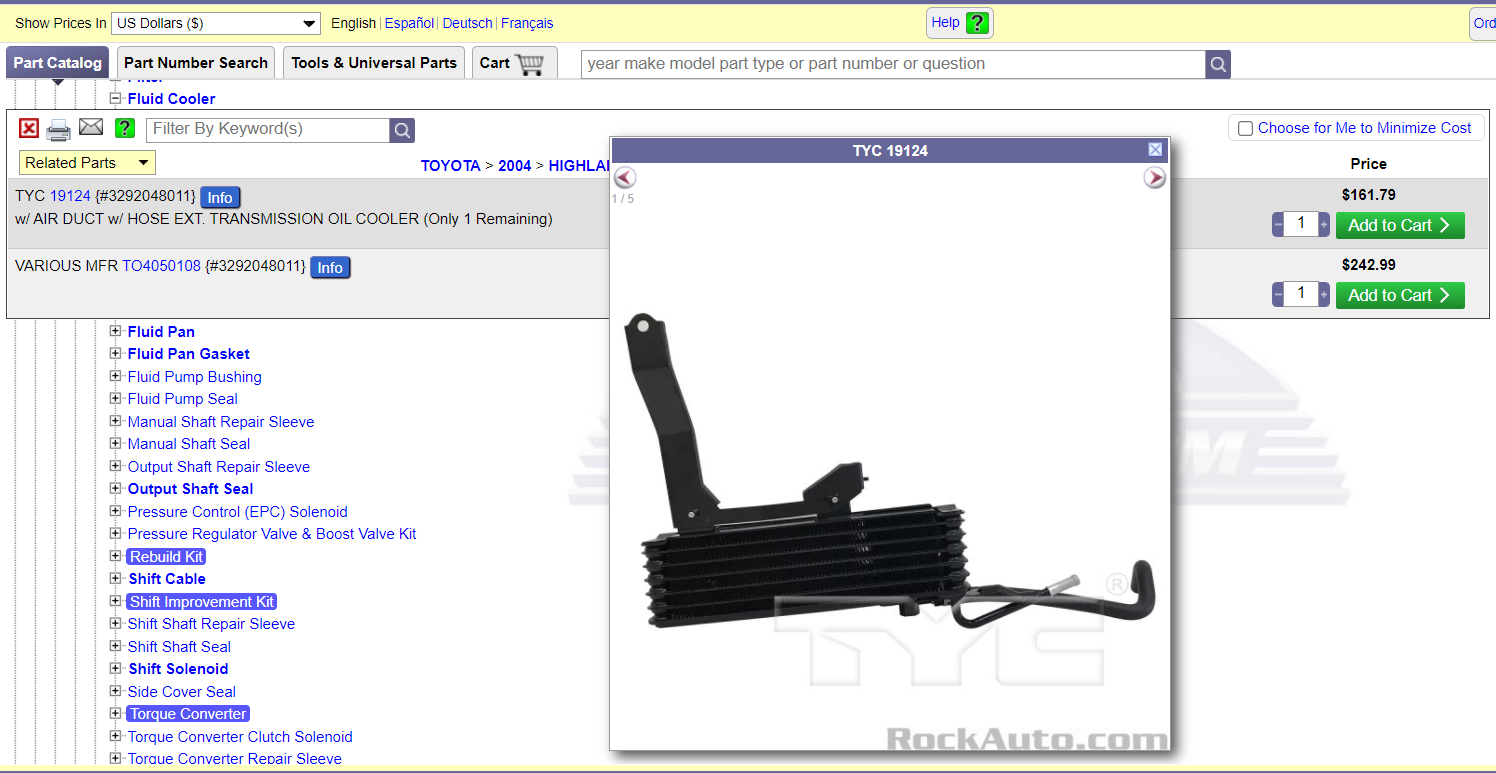Screen dimensions: 1496x773
Task: Decrease quantity for the $242.99 part
Action: pyautogui.click(x=1278, y=295)
